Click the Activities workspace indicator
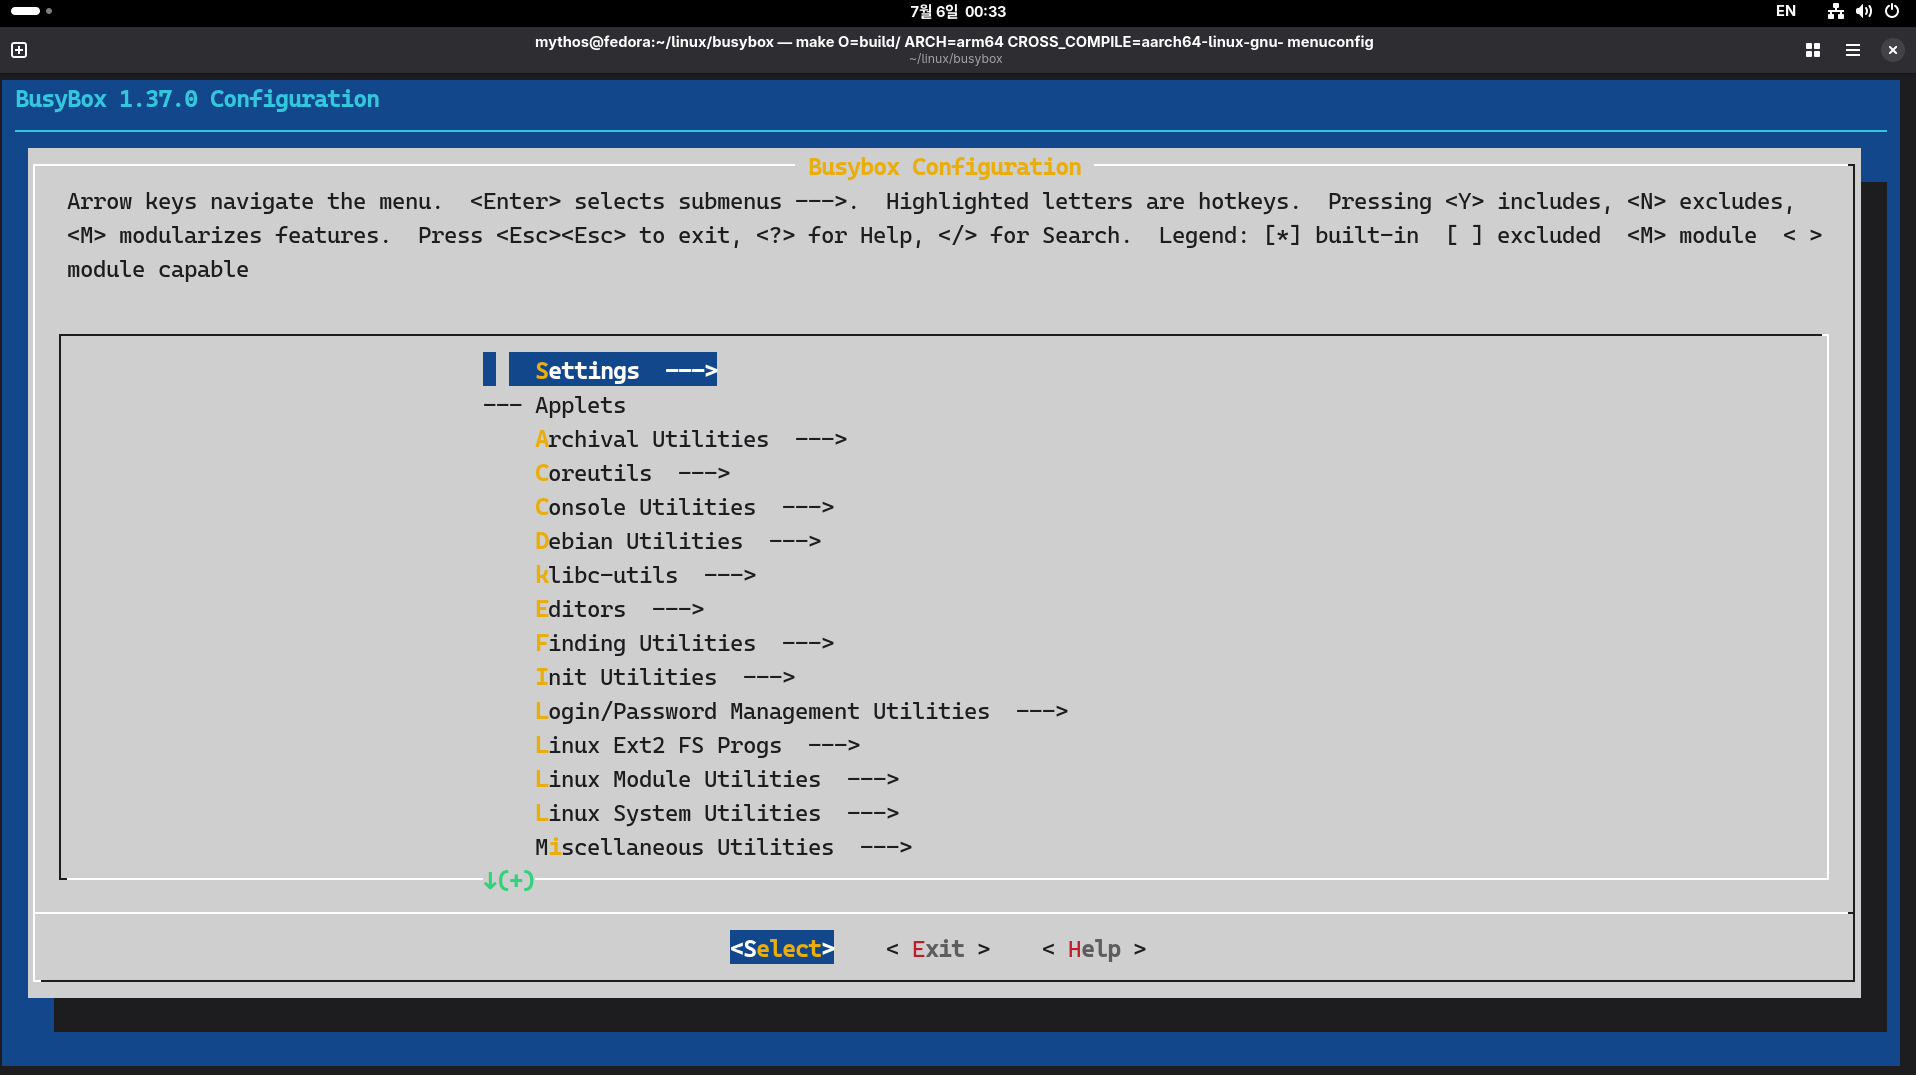1916x1075 pixels. 31,11
